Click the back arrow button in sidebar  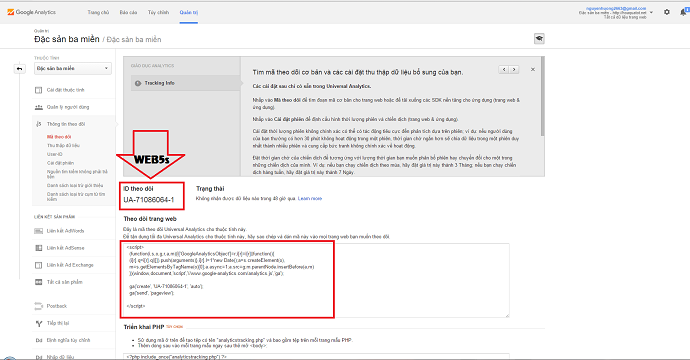(x=19, y=69)
